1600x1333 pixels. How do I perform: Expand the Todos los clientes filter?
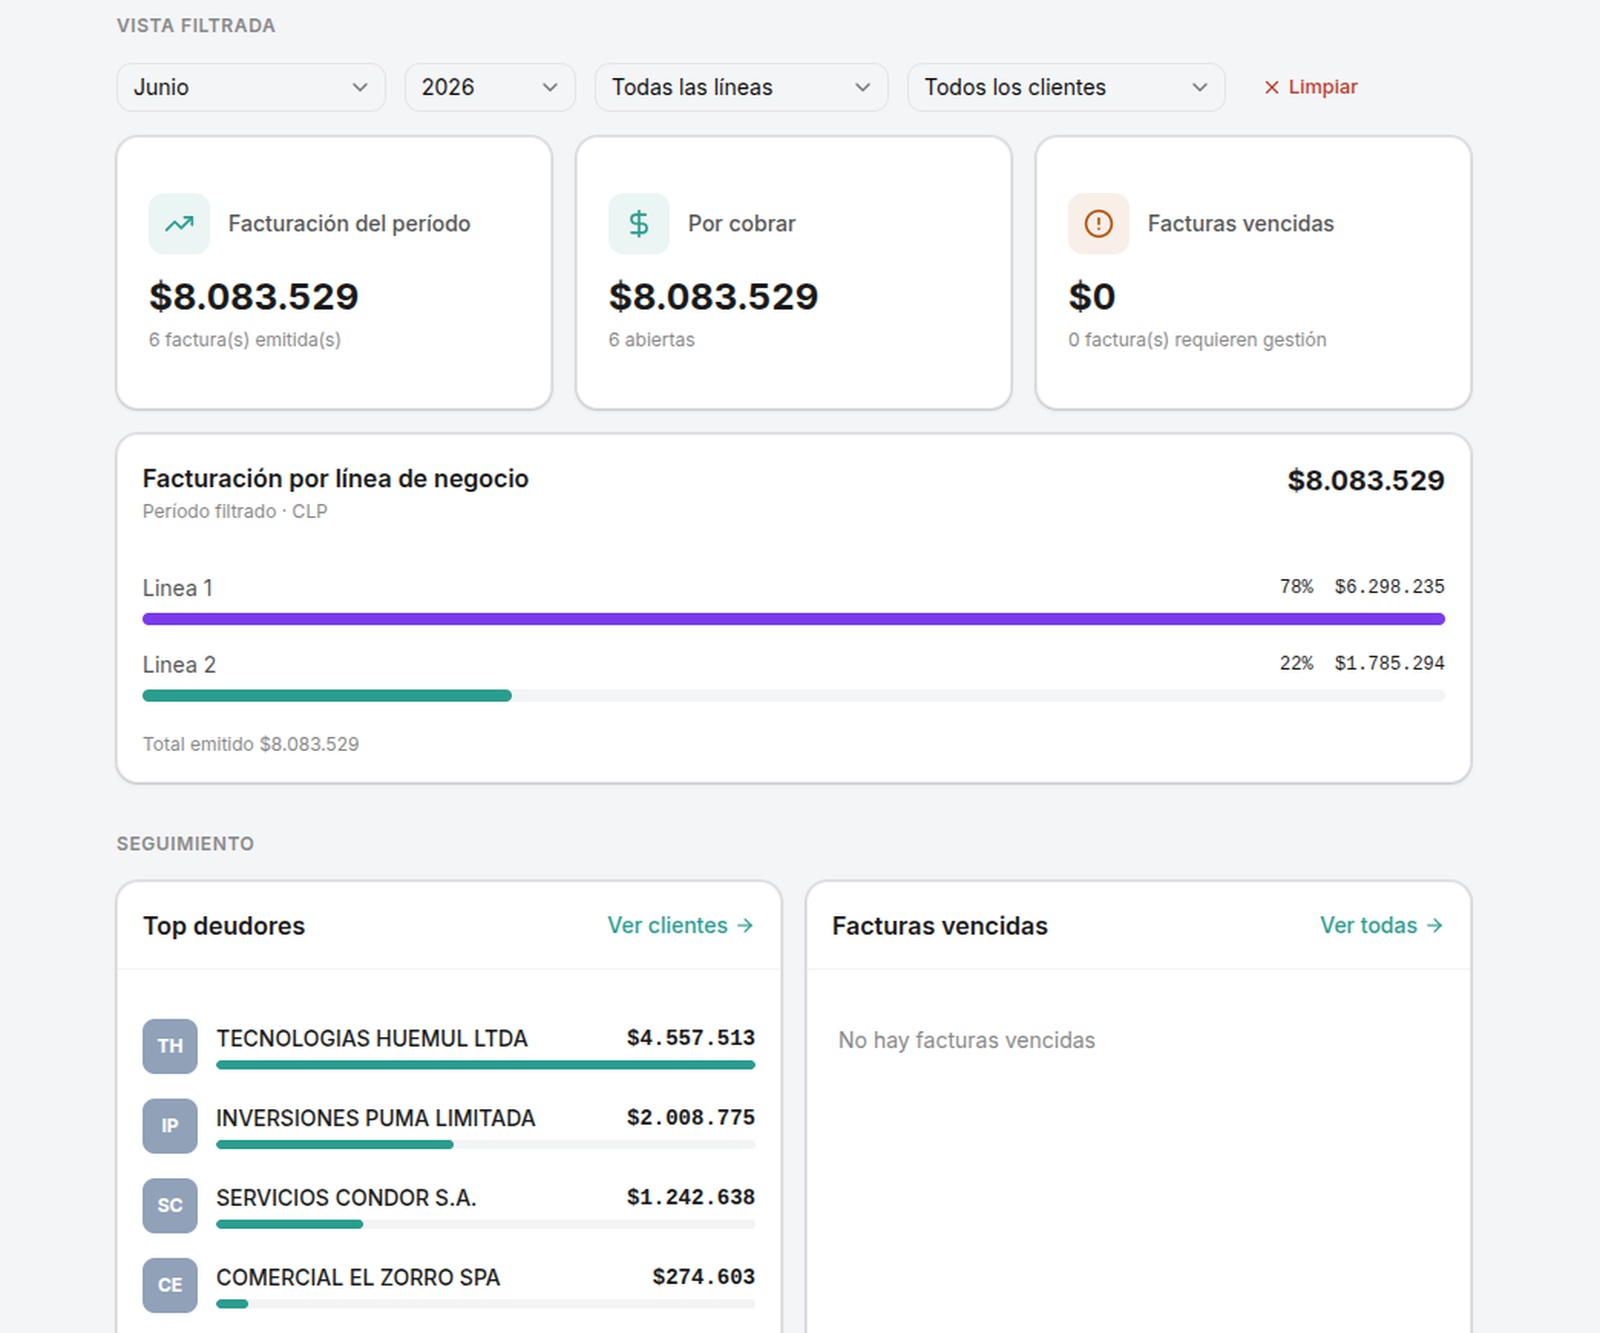pos(1066,87)
